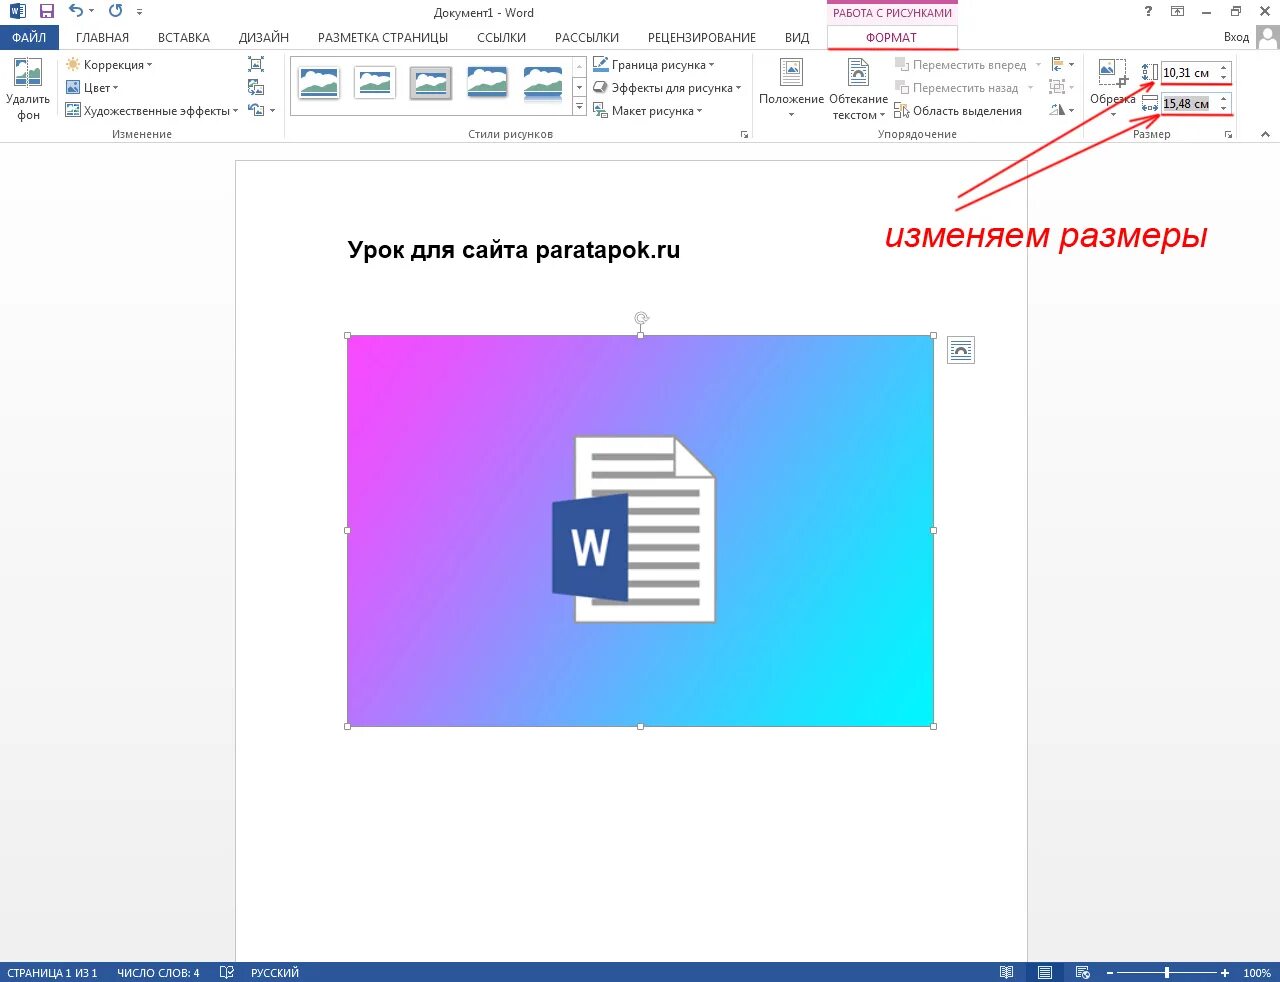This screenshot has height=982, width=1280.
Task: Switch to Web Layout view in the status bar
Action: (1083, 972)
